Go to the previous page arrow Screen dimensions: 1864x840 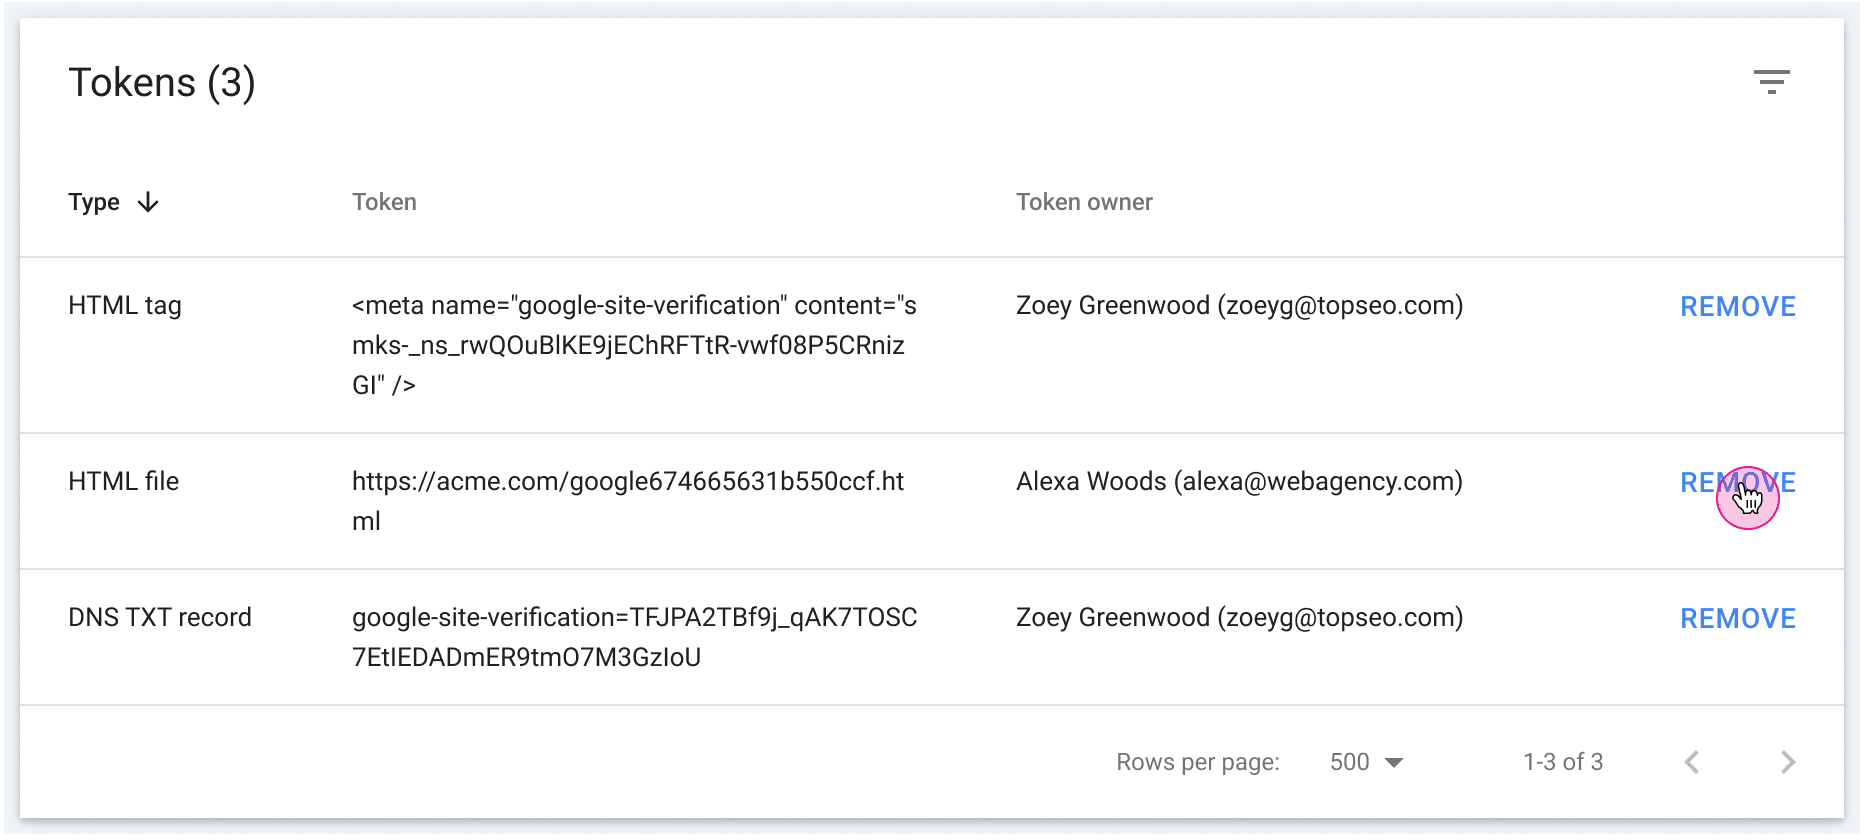tap(1692, 762)
